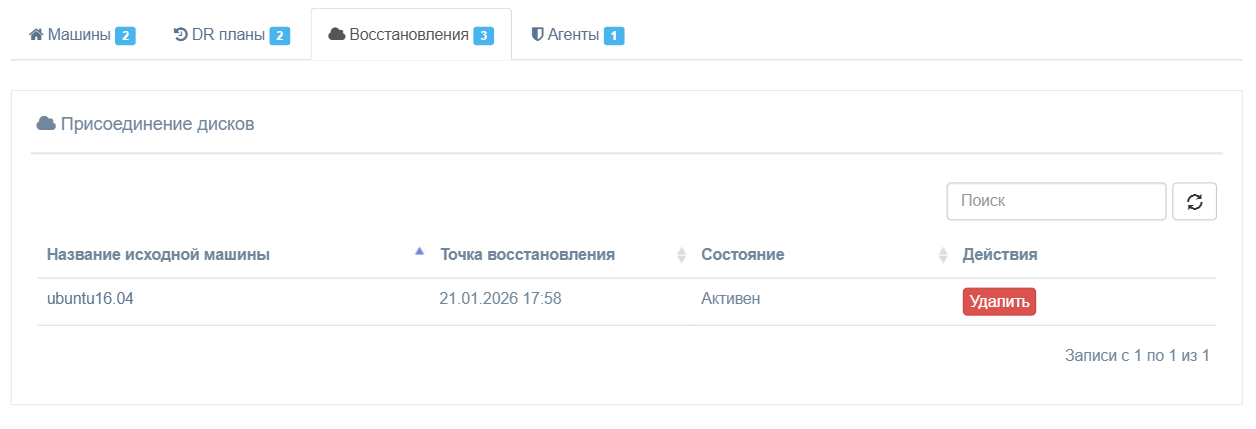Click the home icon in Машины tab

click(37, 35)
